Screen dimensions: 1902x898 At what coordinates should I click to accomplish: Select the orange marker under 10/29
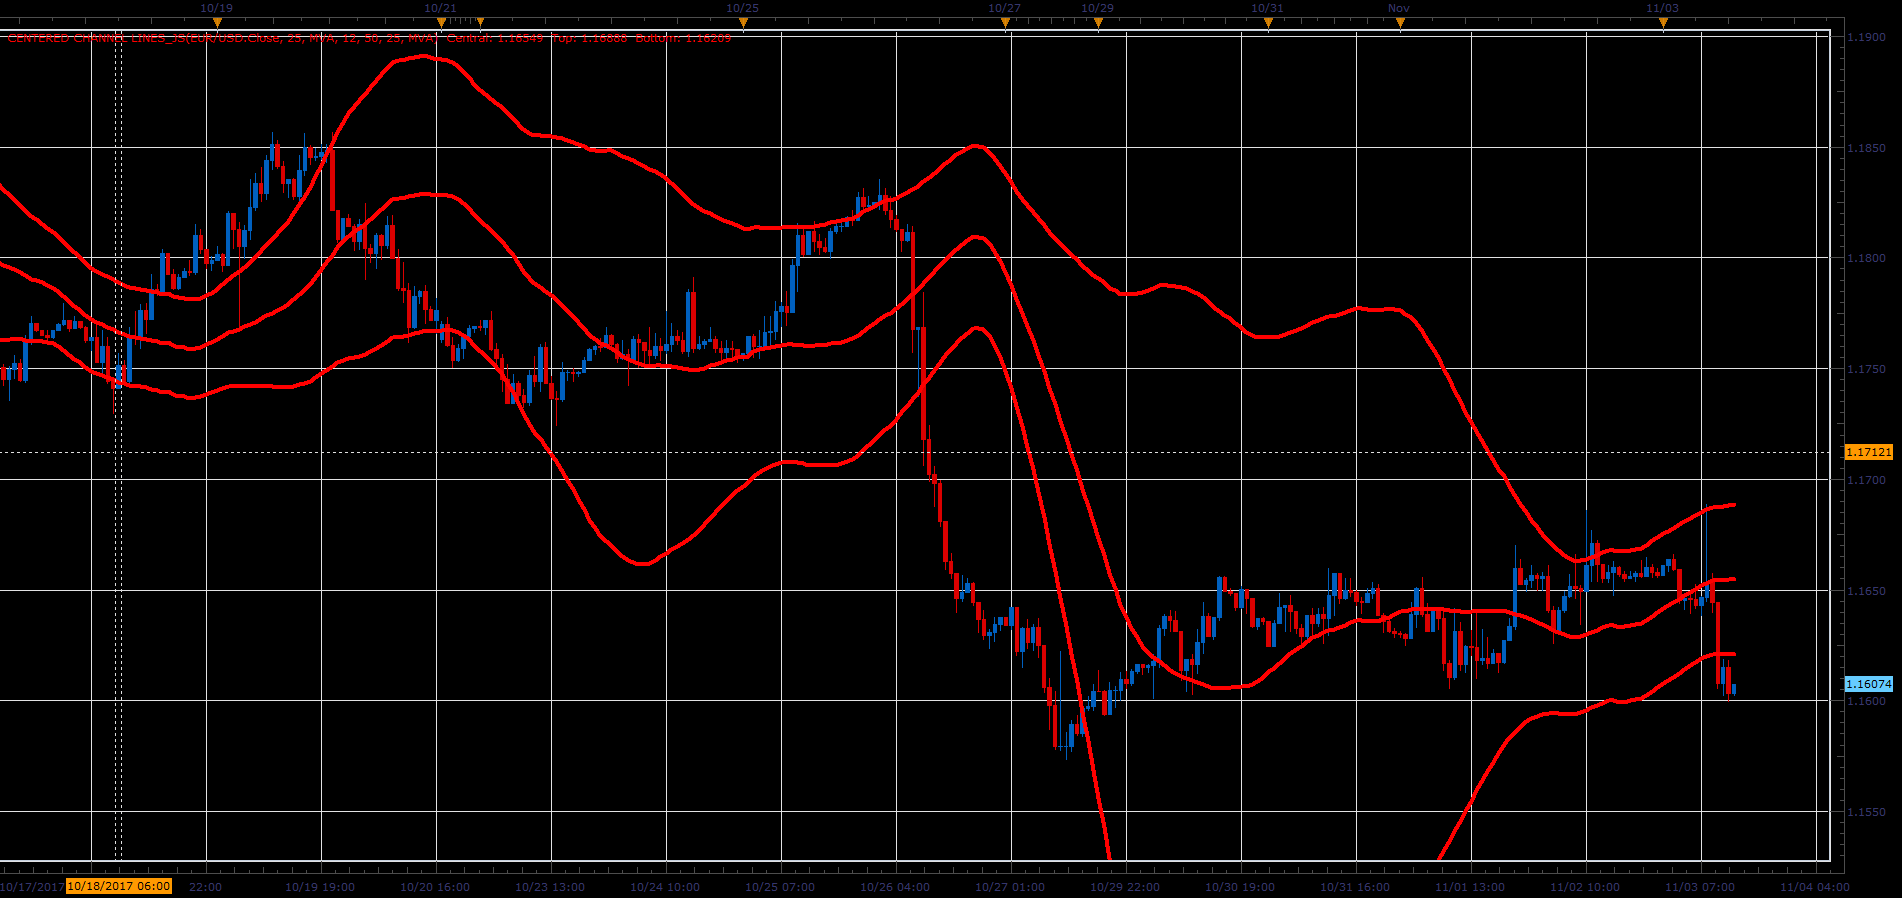coord(1097,22)
